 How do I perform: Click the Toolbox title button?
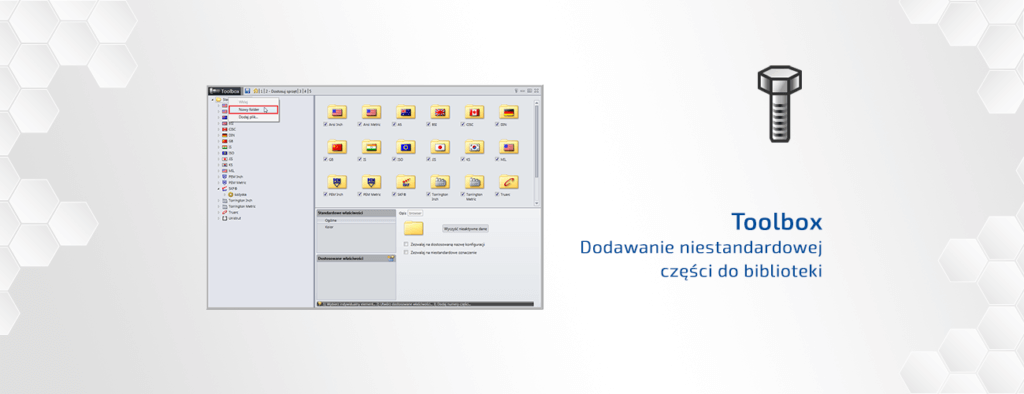pyautogui.click(x=225, y=91)
